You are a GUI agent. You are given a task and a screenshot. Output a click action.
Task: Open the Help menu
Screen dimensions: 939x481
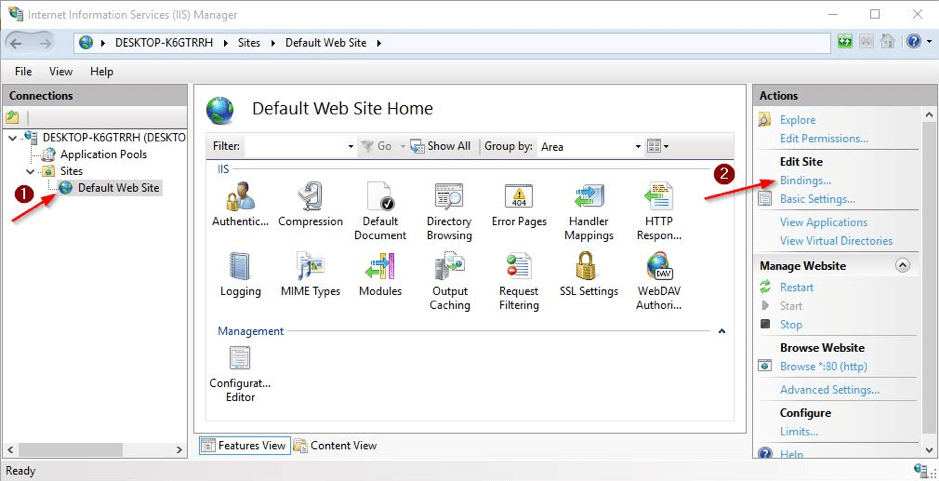tap(101, 71)
